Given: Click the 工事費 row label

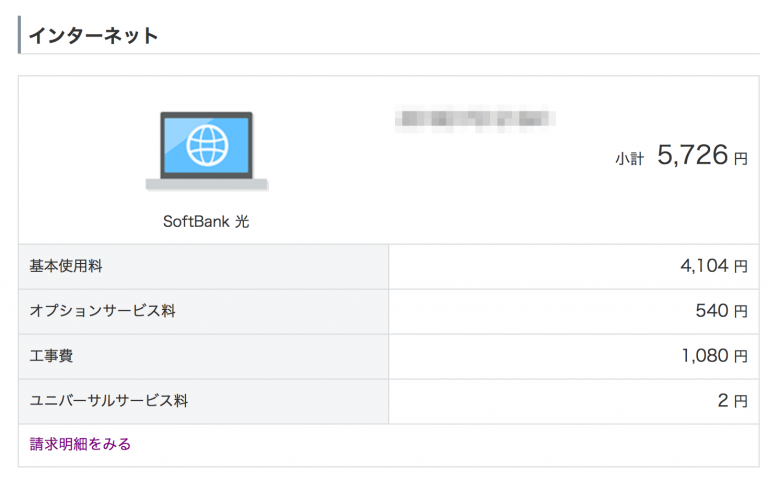Looking at the screenshot, I should tap(51, 356).
